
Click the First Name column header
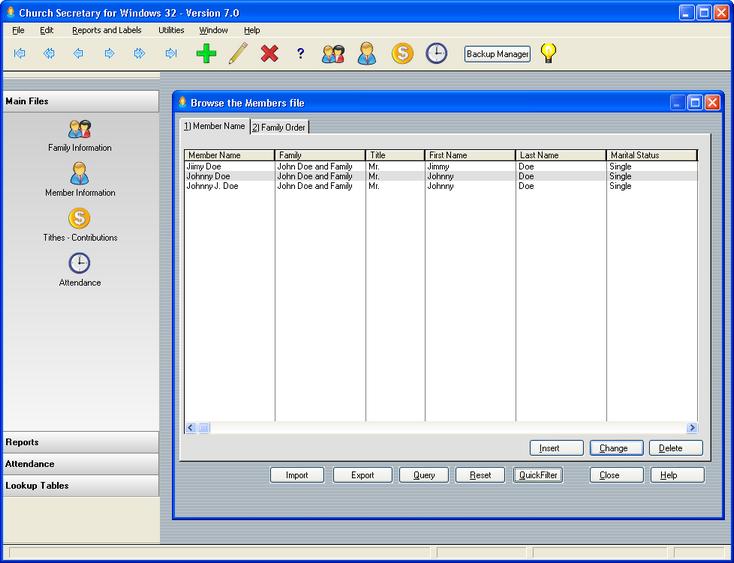(470, 155)
